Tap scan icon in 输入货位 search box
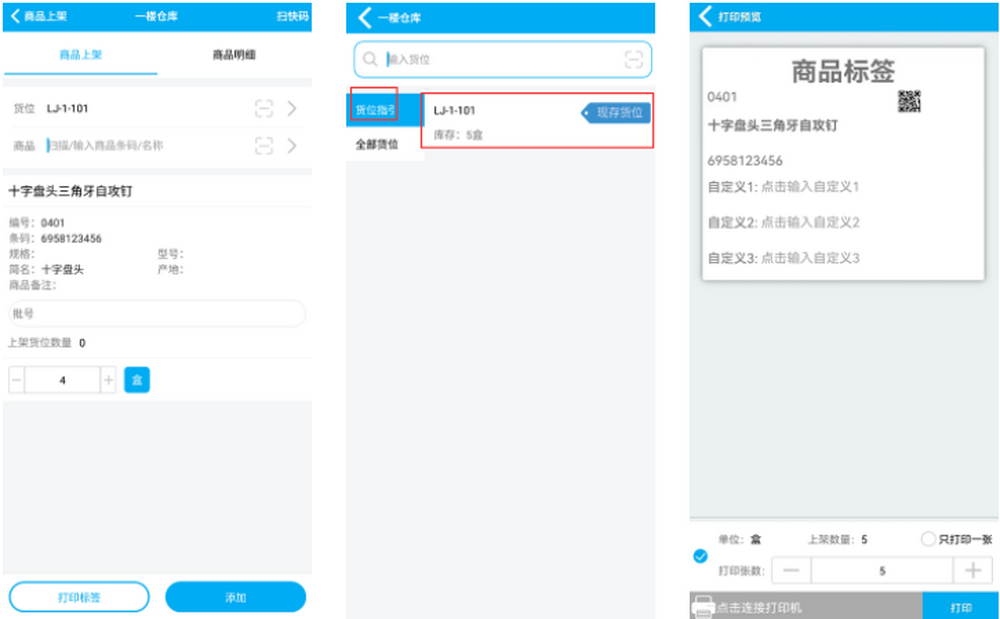 [x=633, y=60]
